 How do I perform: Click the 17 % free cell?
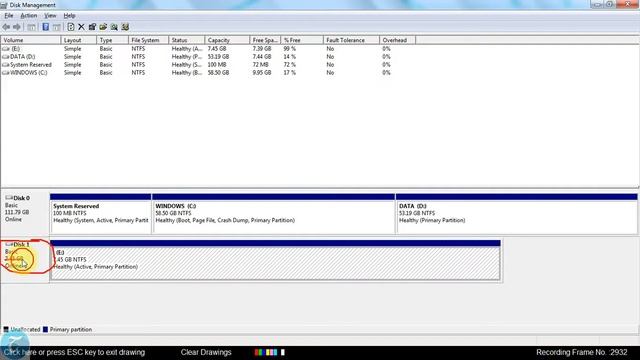(x=290, y=73)
